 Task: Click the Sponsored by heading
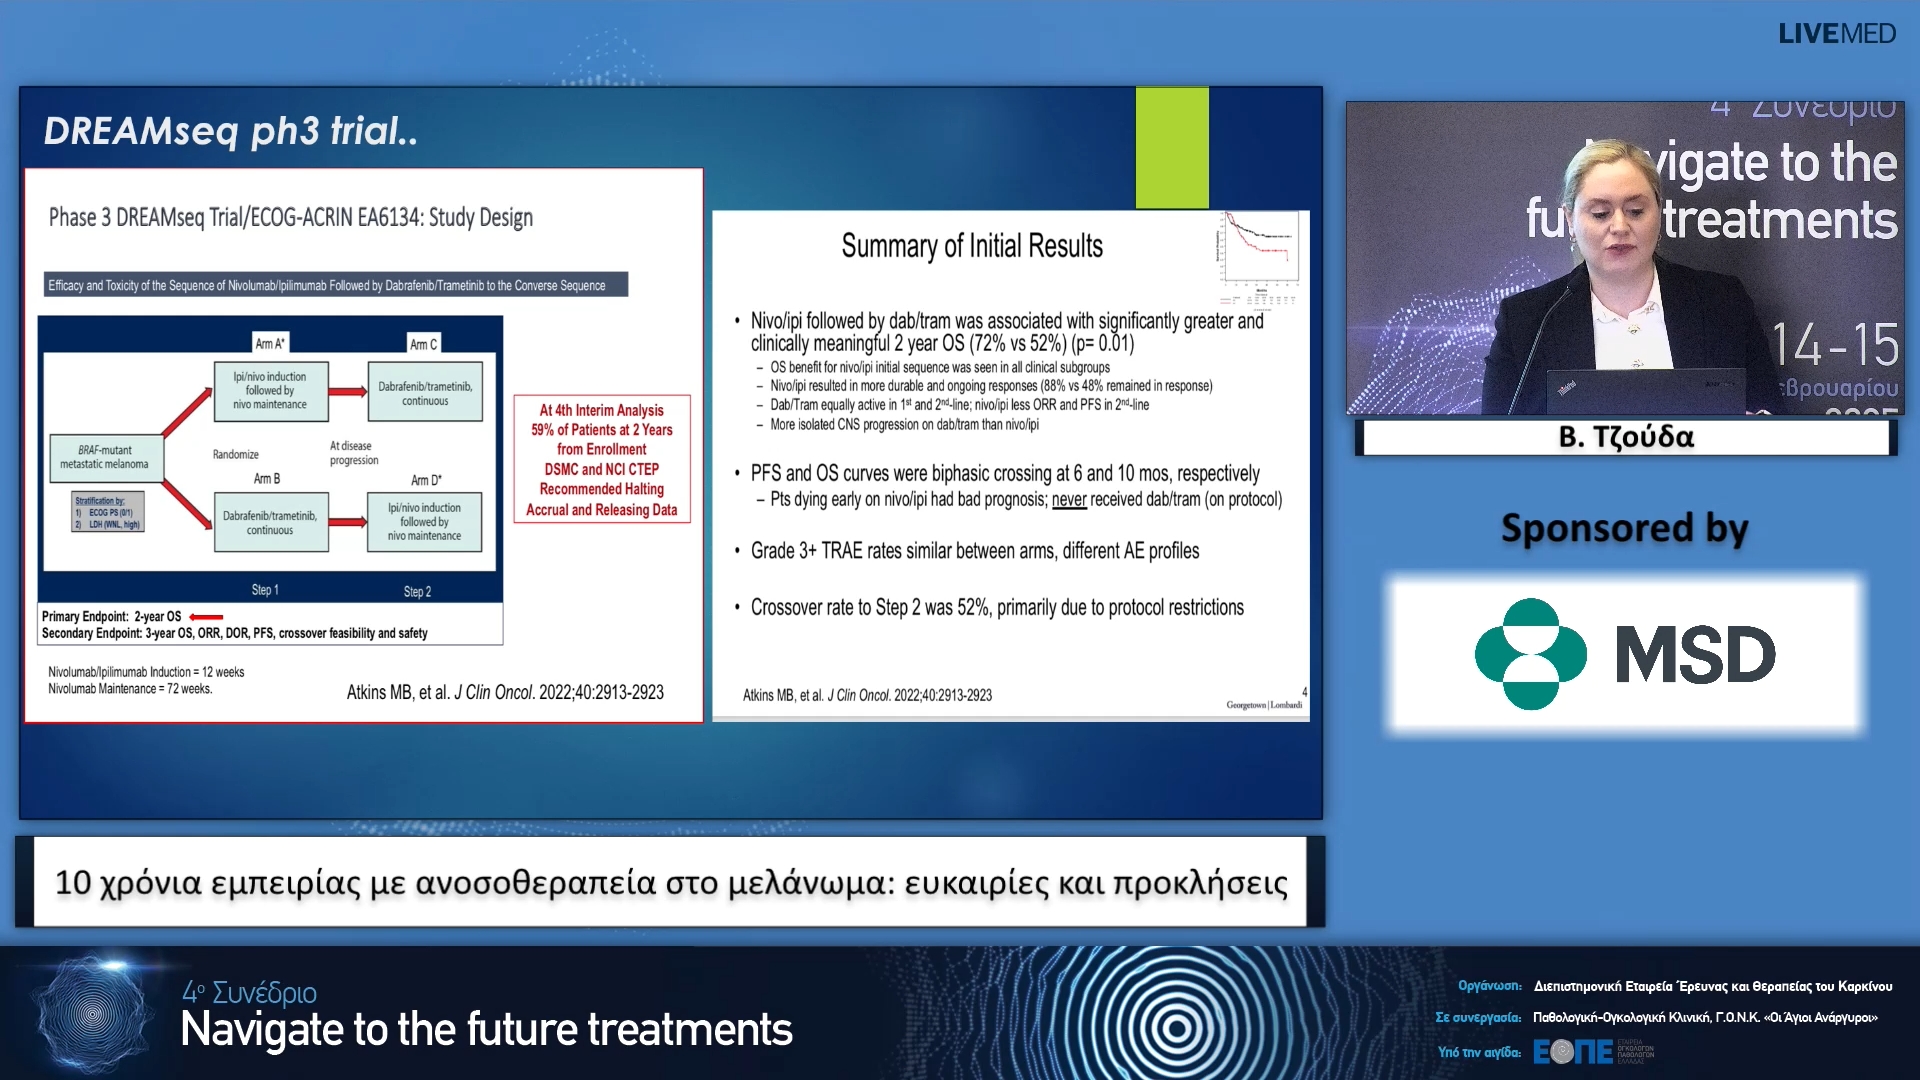(1624, 528)
